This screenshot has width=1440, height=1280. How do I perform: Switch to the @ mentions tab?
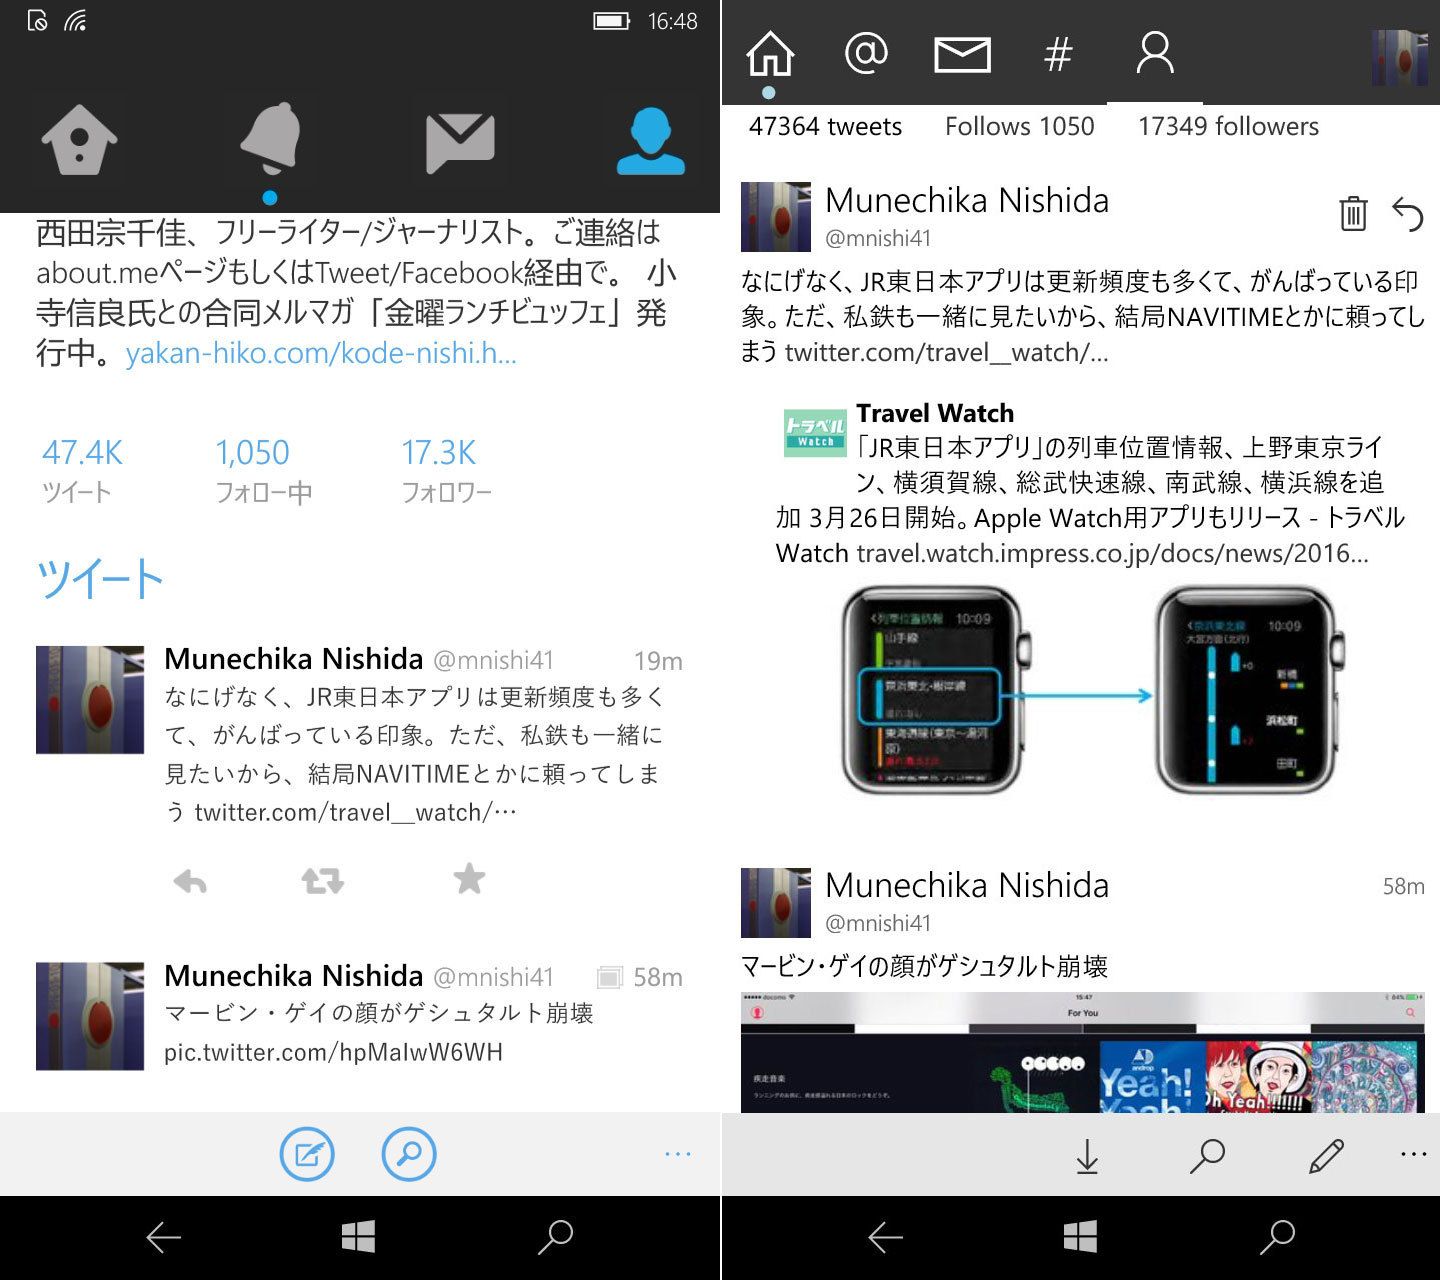pos(866,53)
